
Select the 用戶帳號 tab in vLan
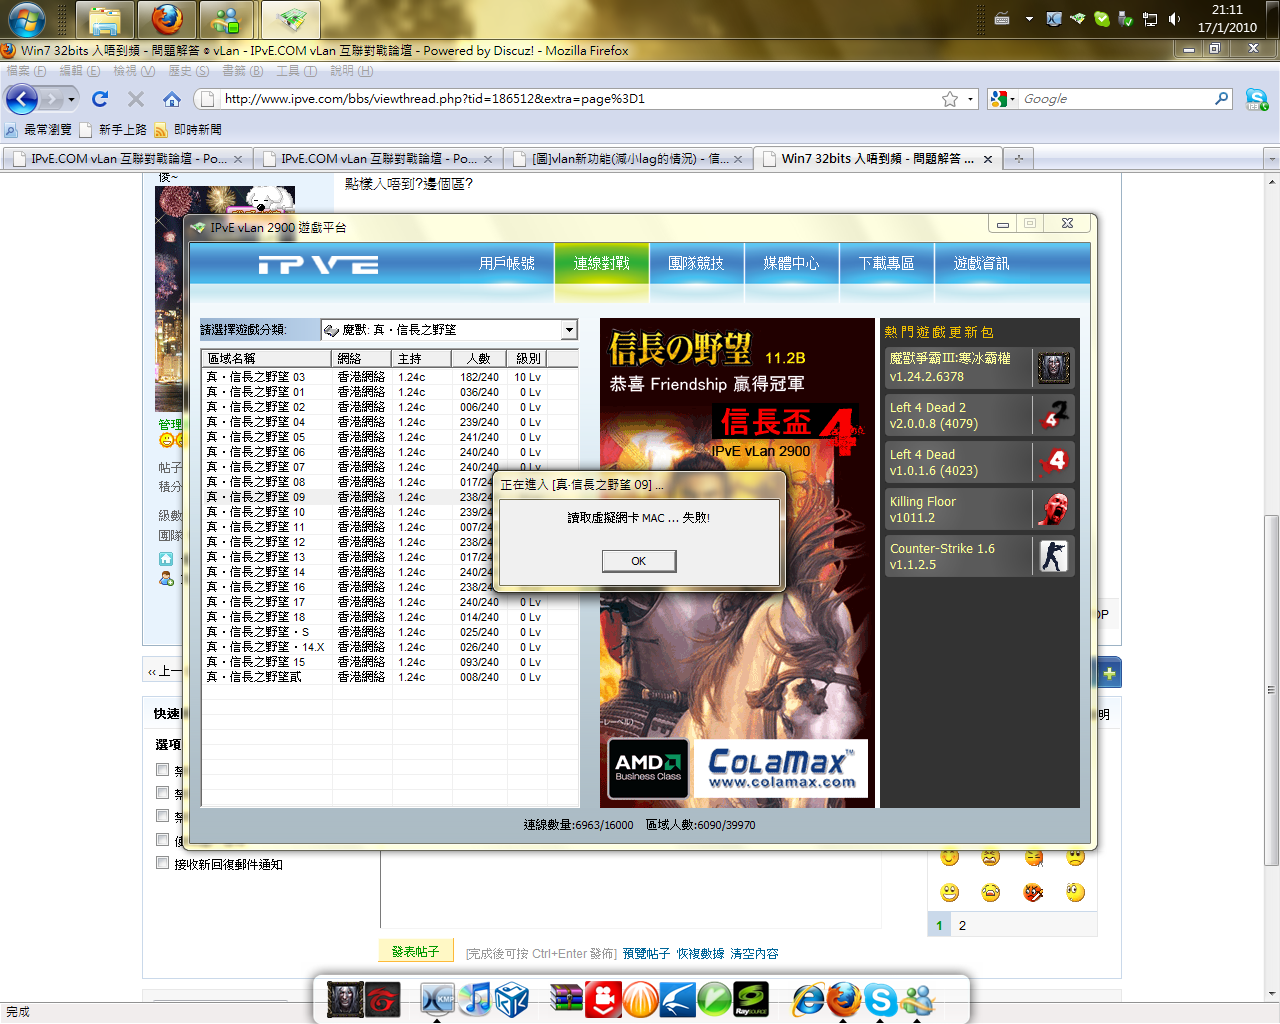pos(506,263)
